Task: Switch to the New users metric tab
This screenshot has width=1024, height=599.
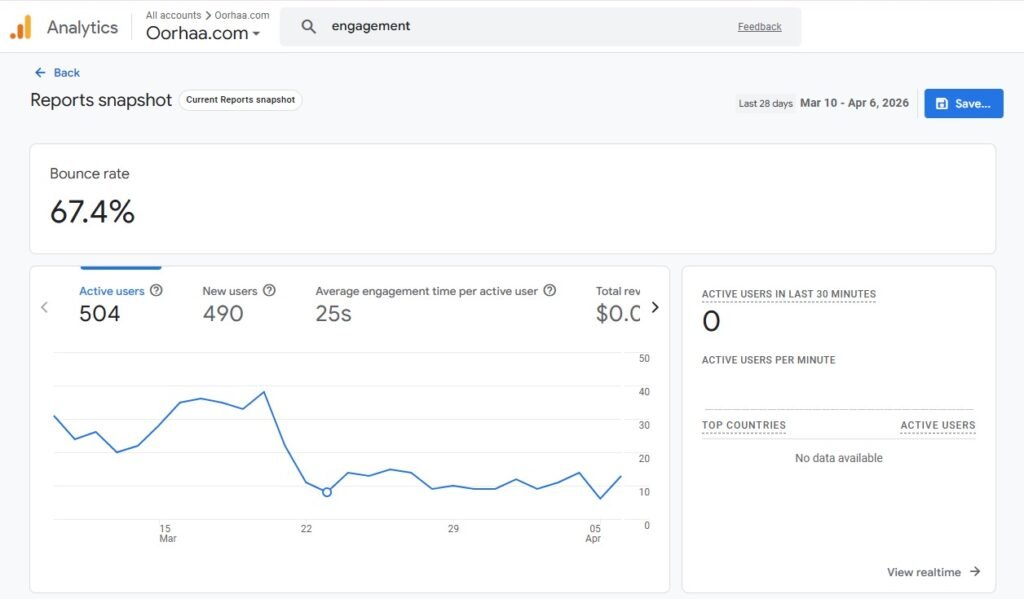Action: [229, 303]
